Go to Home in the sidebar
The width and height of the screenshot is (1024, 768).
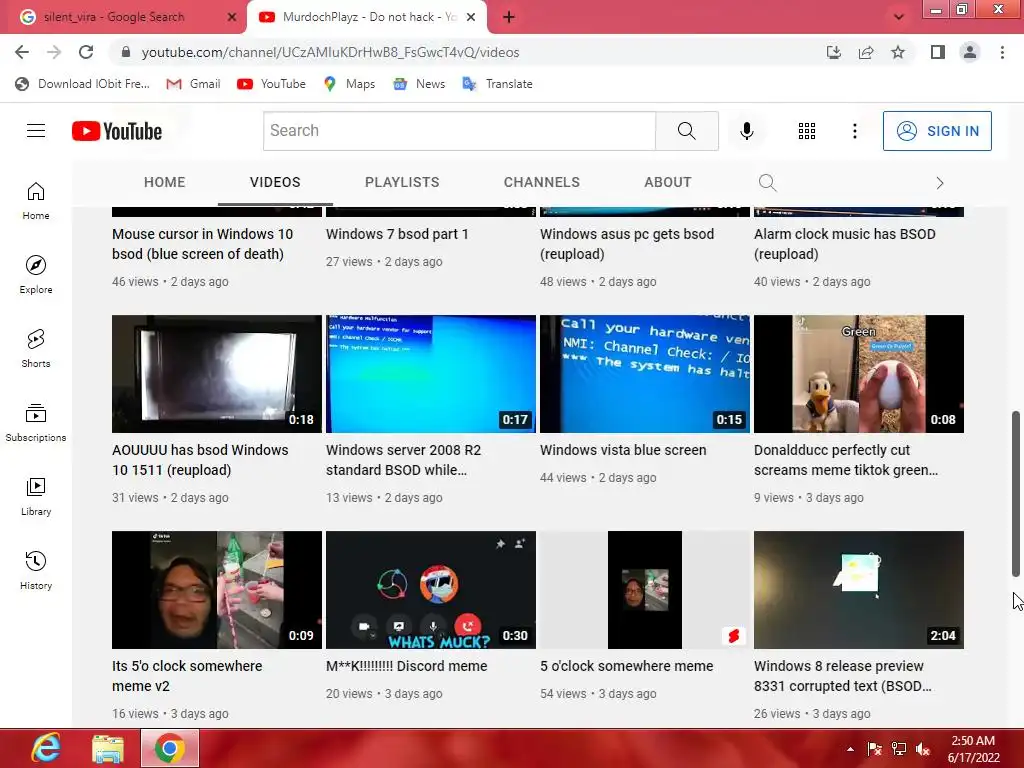coord(36,200)
